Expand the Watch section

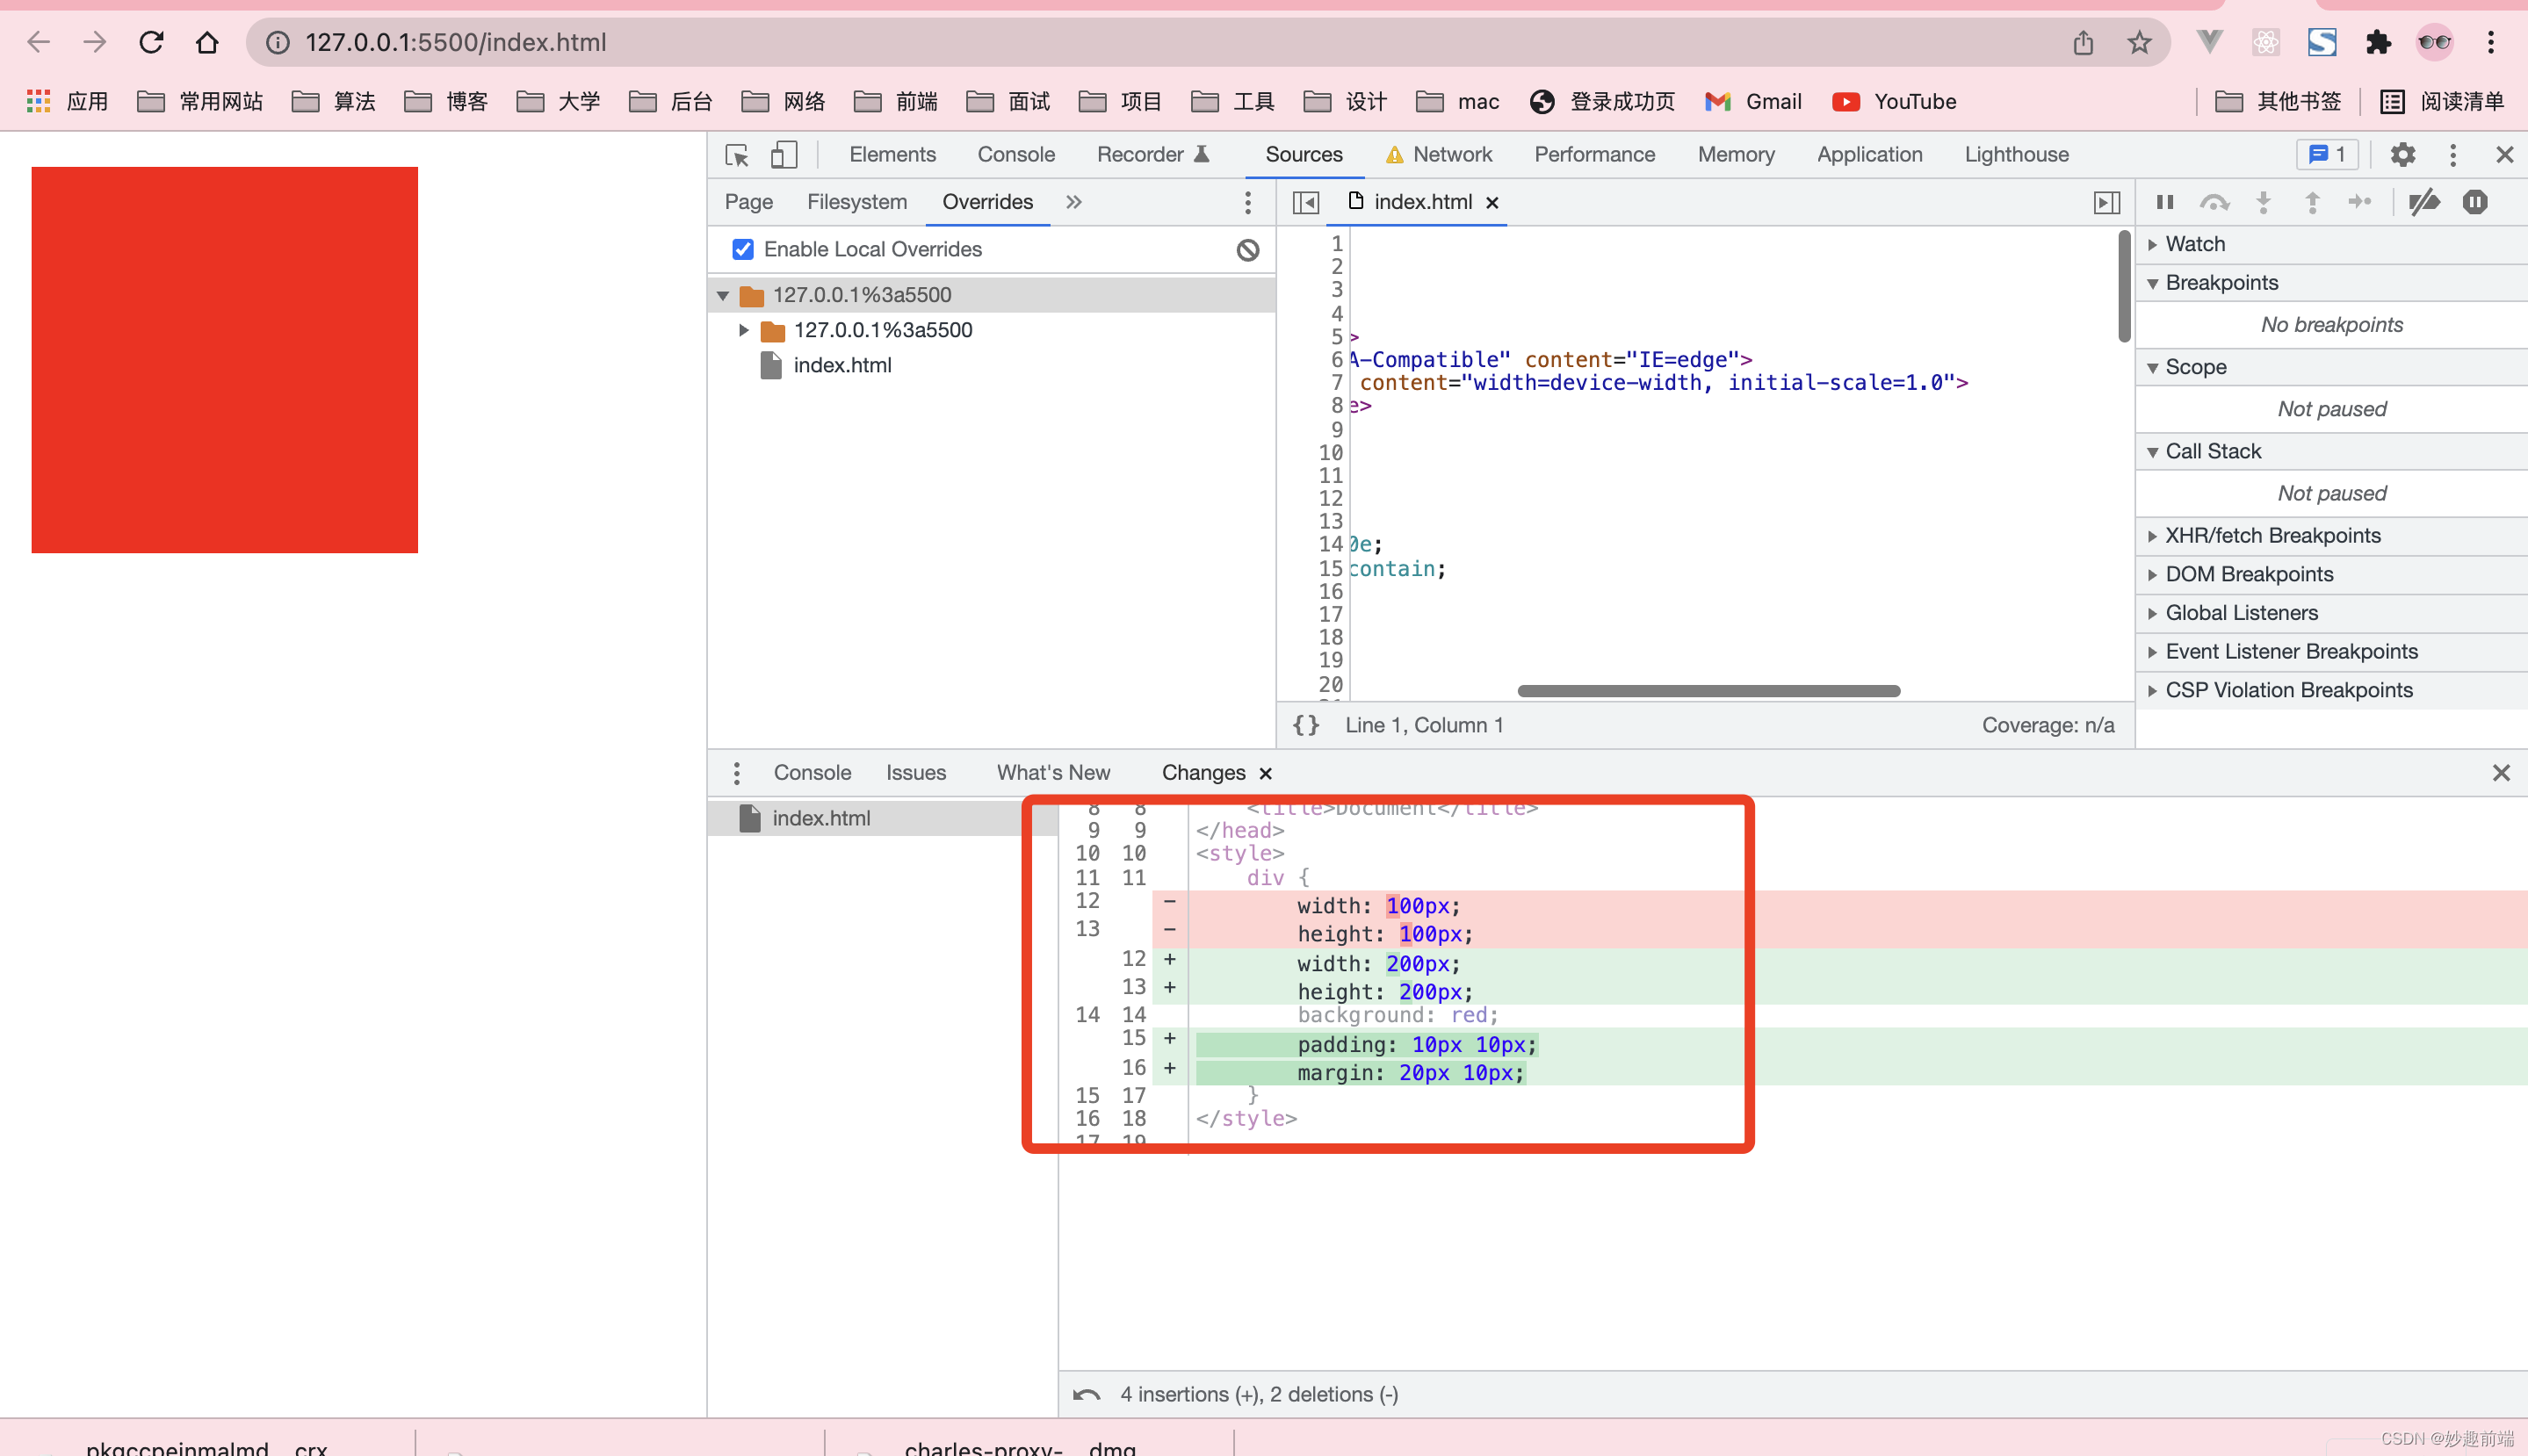2195,244
